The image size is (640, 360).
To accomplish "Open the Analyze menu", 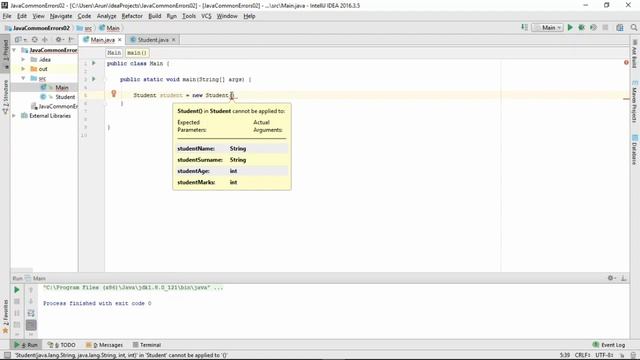I will [107, 16].
